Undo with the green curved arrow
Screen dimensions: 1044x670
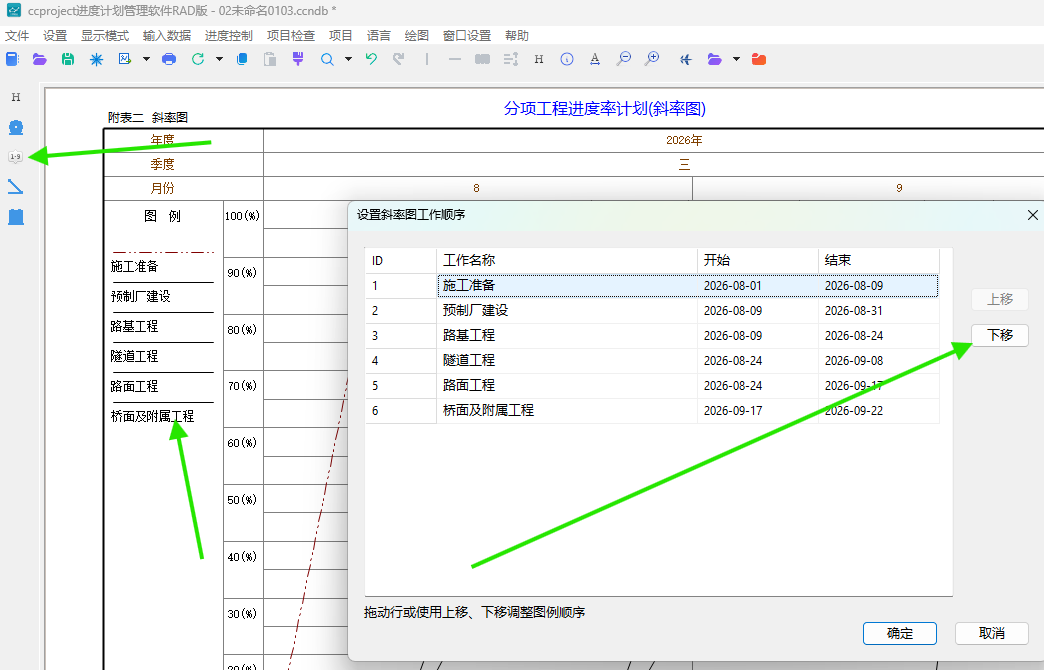pos(372,59)
